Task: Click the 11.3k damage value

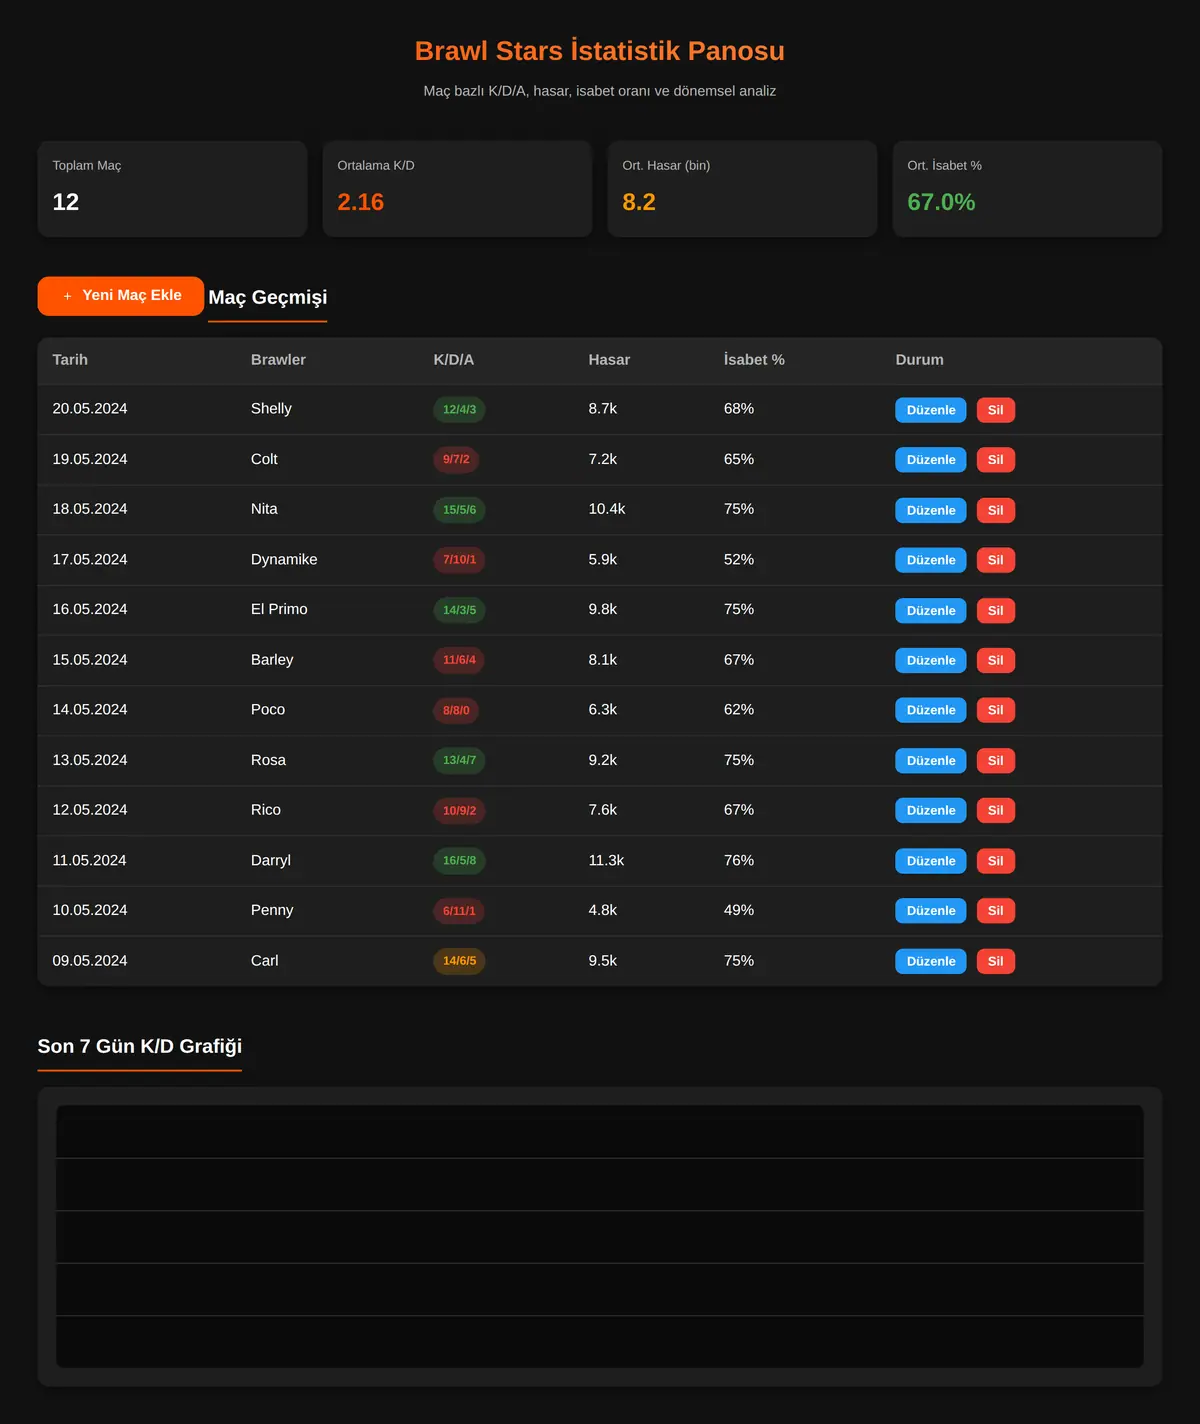Action: [x=606, y=860]
